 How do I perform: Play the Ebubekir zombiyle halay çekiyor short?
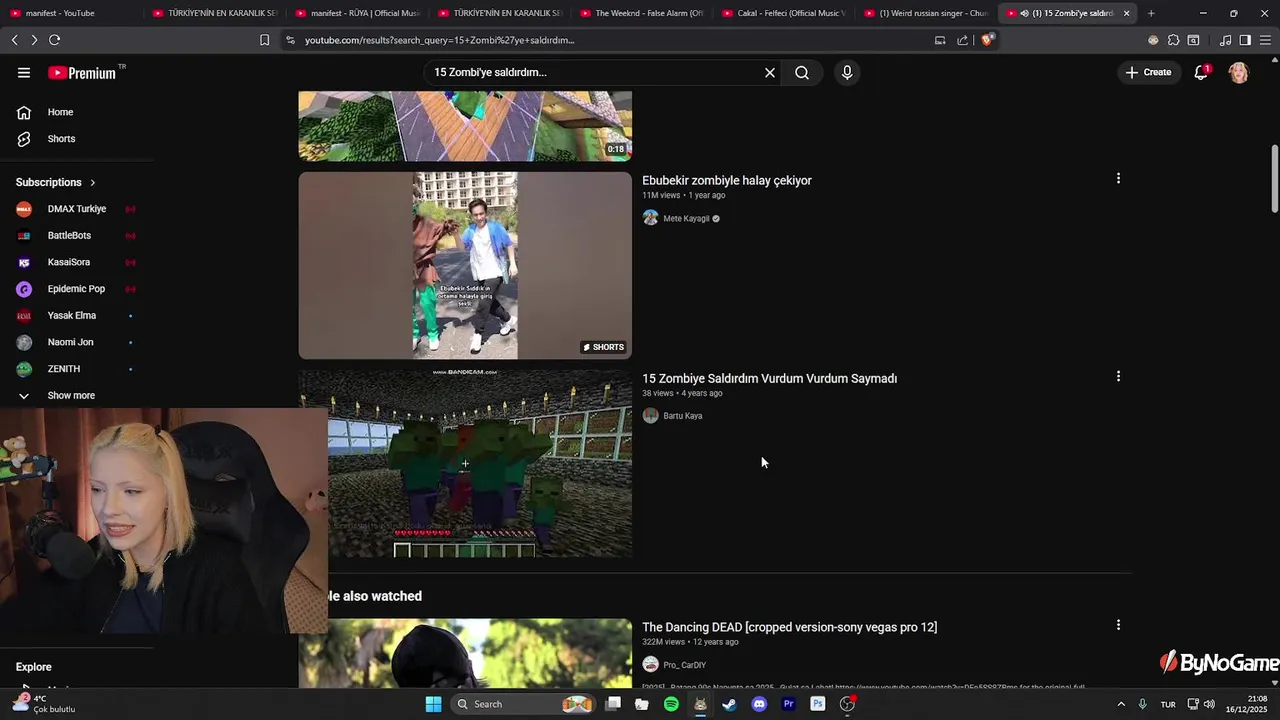(465, 265)
